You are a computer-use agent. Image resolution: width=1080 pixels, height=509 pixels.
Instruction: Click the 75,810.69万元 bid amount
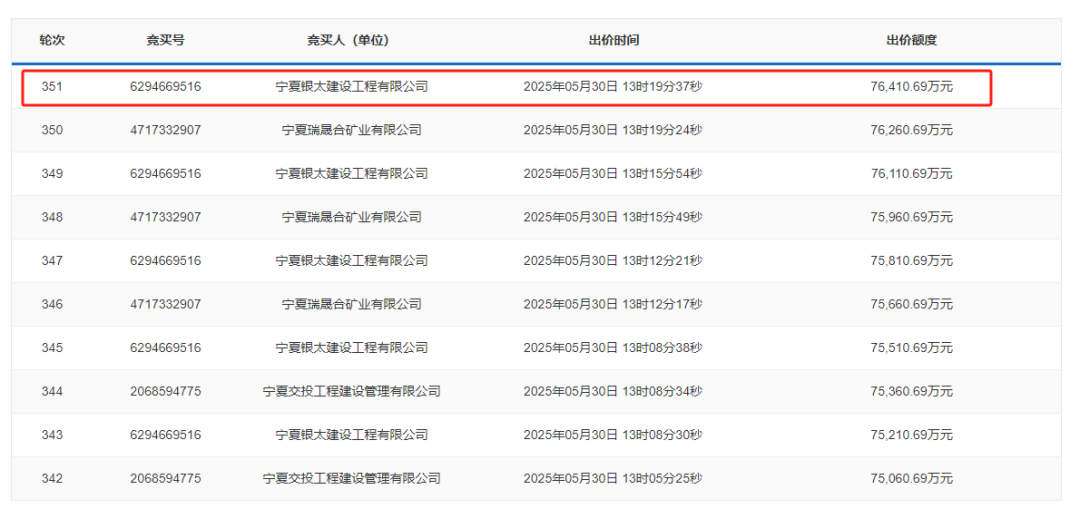(x=911, y=261)
